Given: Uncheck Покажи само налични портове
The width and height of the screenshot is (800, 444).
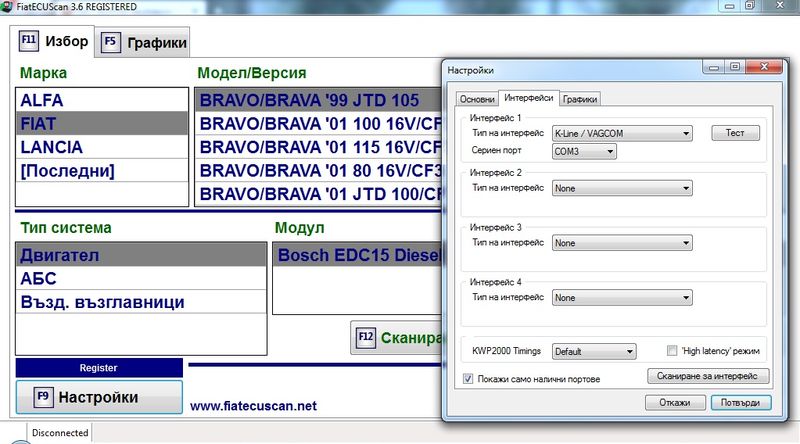Looking at the screenshot, I should tap(468, 379).
